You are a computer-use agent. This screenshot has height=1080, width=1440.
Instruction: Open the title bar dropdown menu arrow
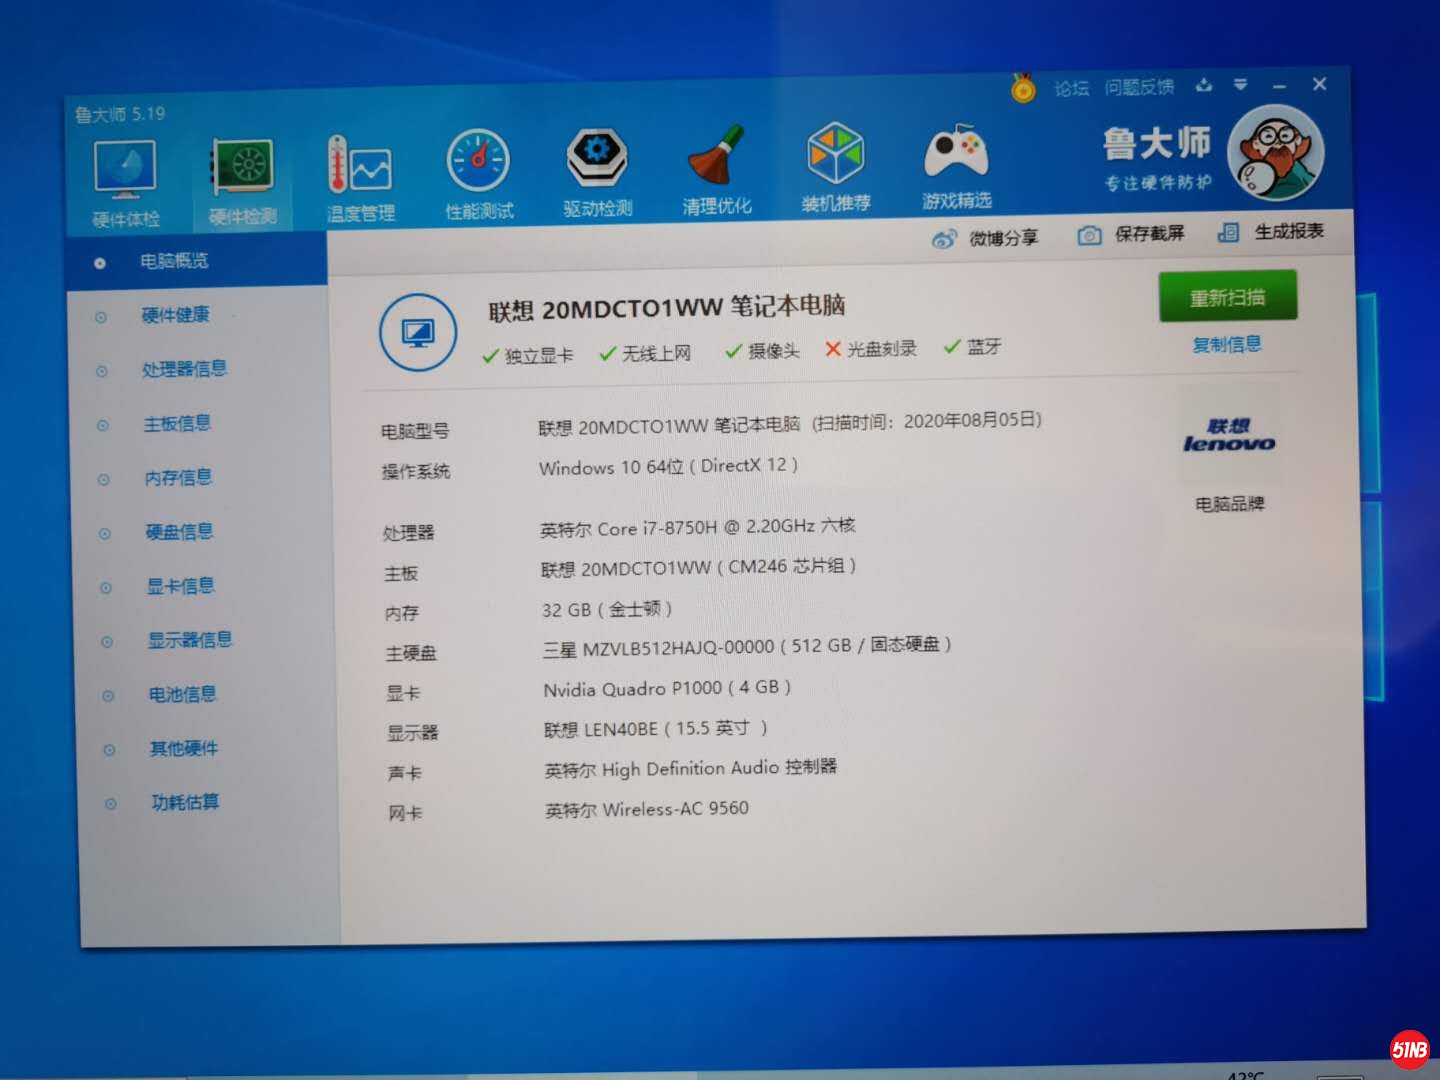[1240, 85]
